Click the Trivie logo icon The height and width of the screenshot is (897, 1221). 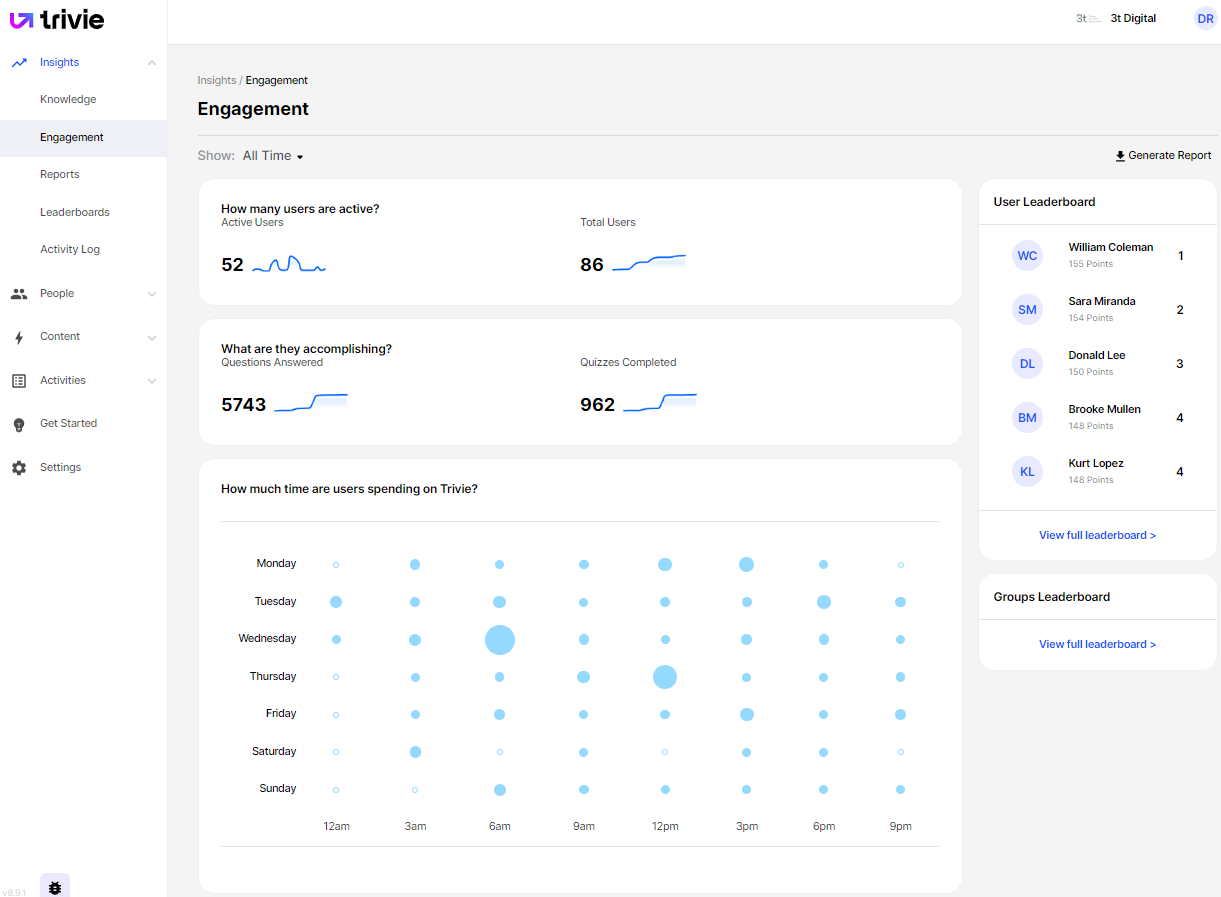[22, 19]
